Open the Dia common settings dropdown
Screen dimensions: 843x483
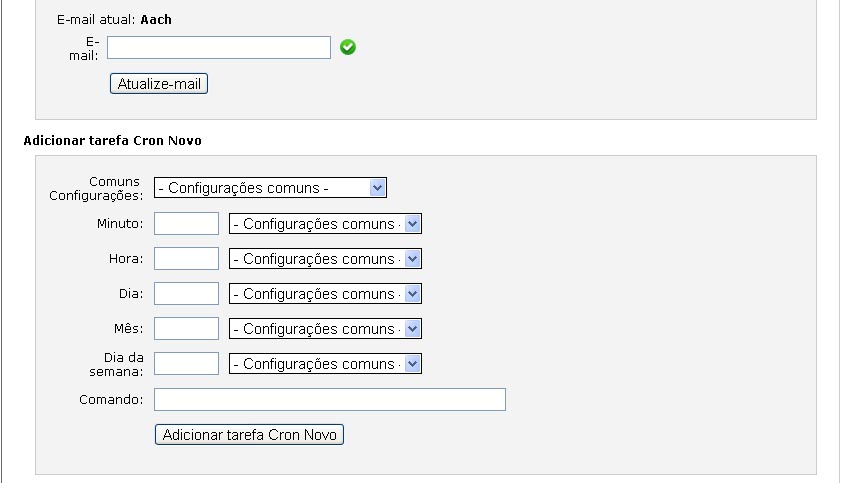325,294
